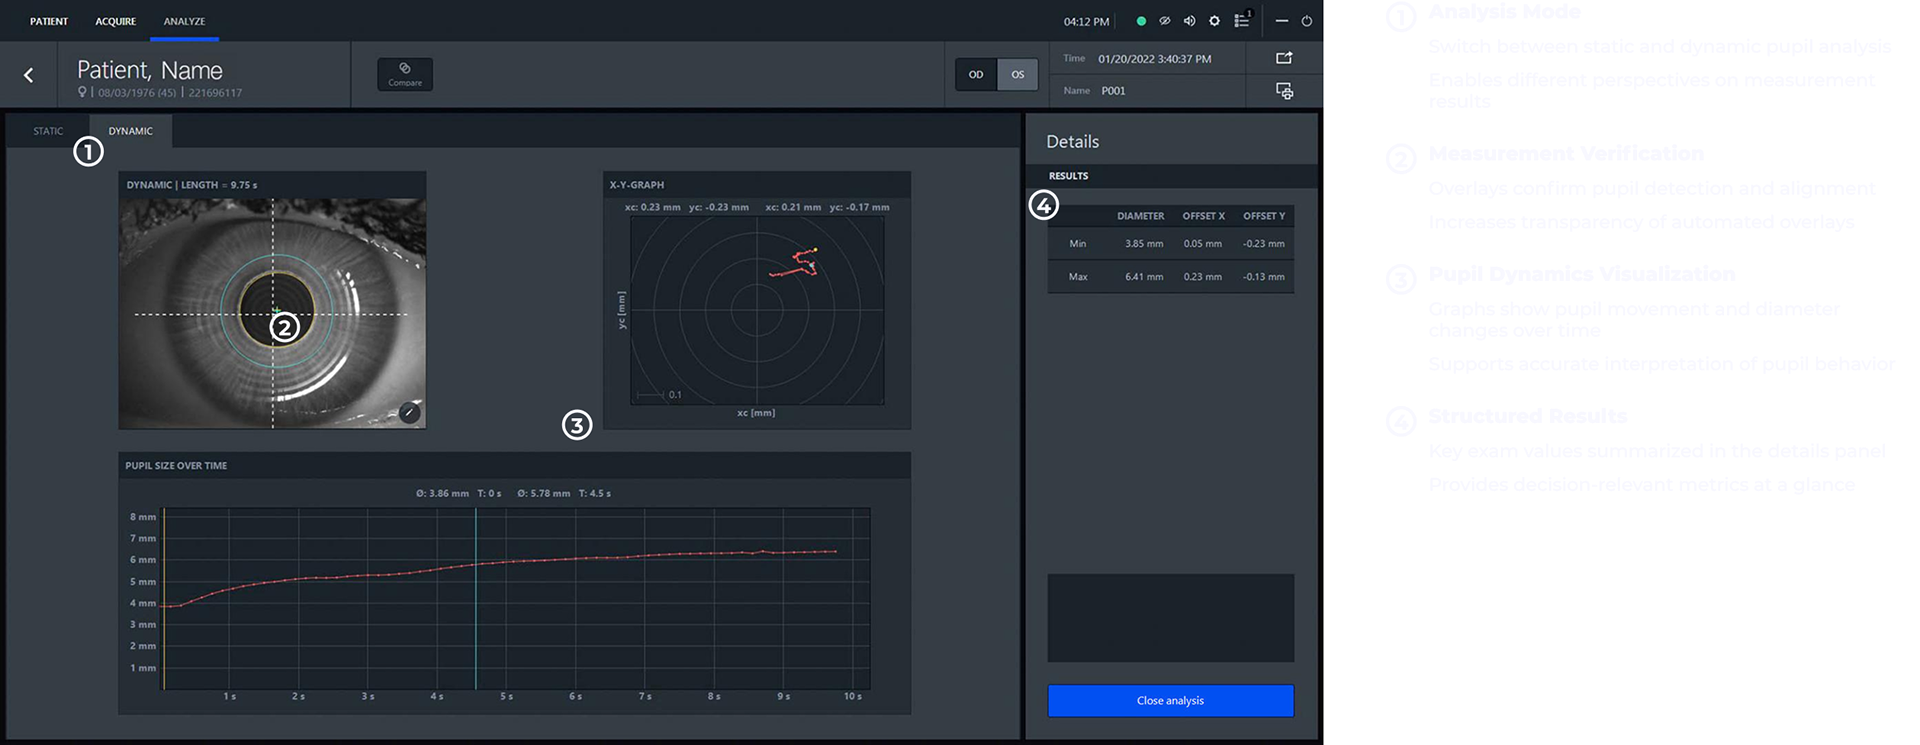Click the OFFSET X column header
The width and height of the screenshot is (1920, 745).
(1204, 216)
